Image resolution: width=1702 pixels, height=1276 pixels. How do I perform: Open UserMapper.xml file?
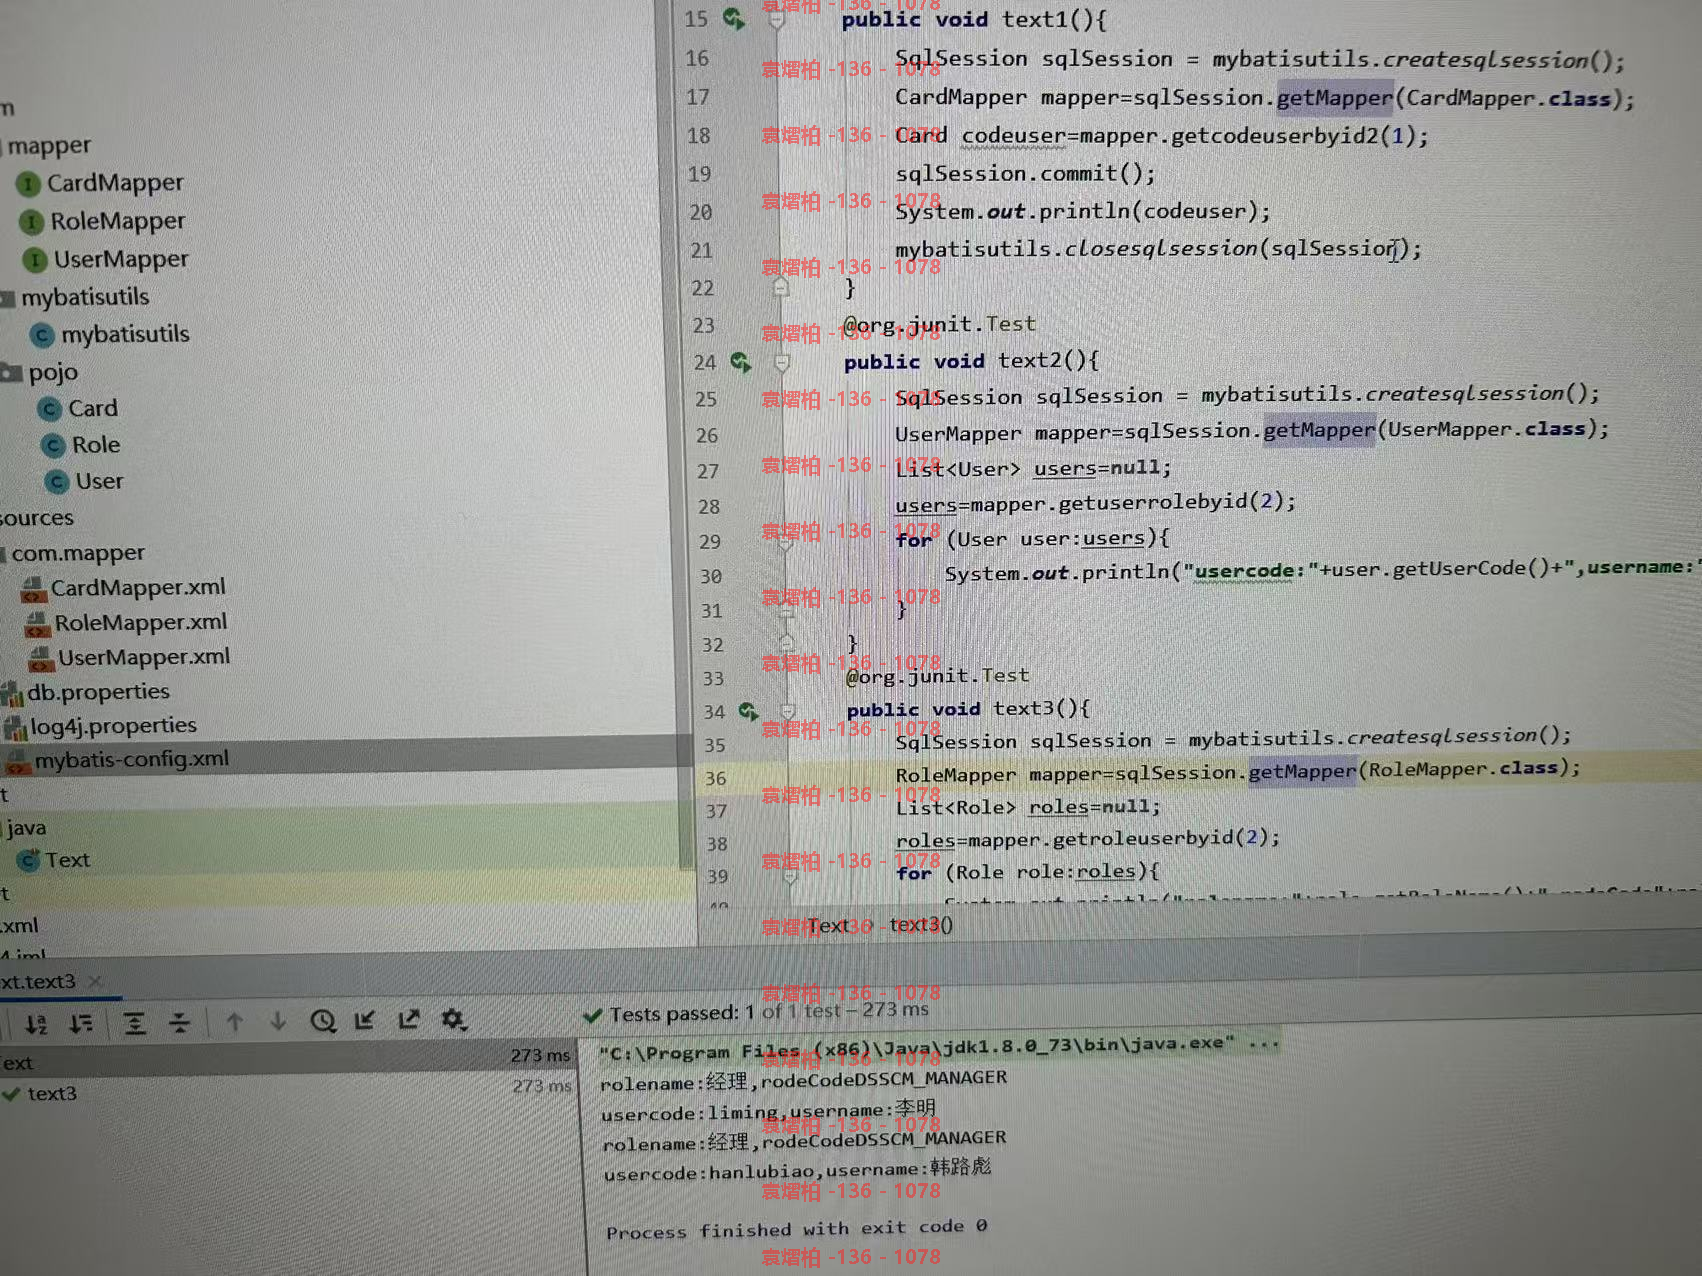[x=143, y=657]
